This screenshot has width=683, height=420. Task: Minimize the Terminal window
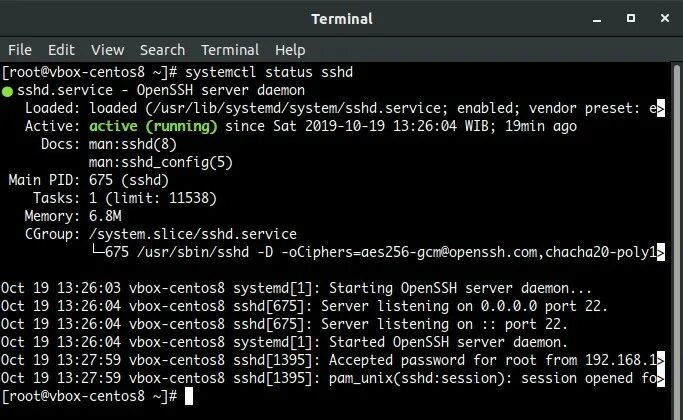click(597, 19)
